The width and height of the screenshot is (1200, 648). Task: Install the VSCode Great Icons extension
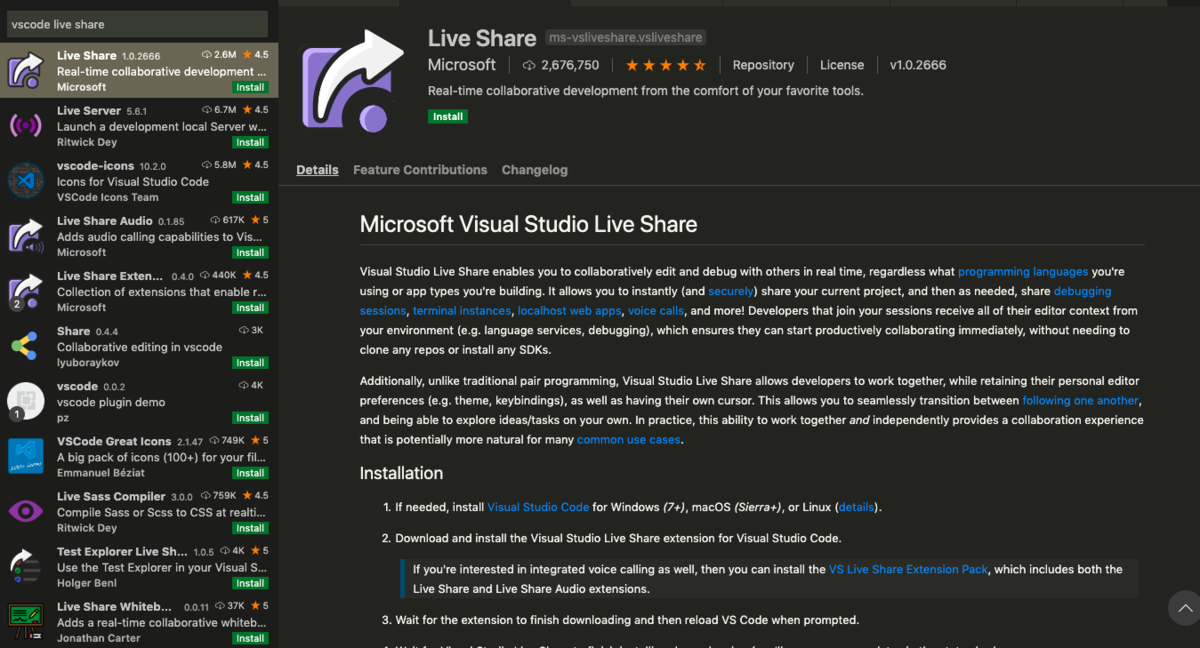tap(250, 473)
